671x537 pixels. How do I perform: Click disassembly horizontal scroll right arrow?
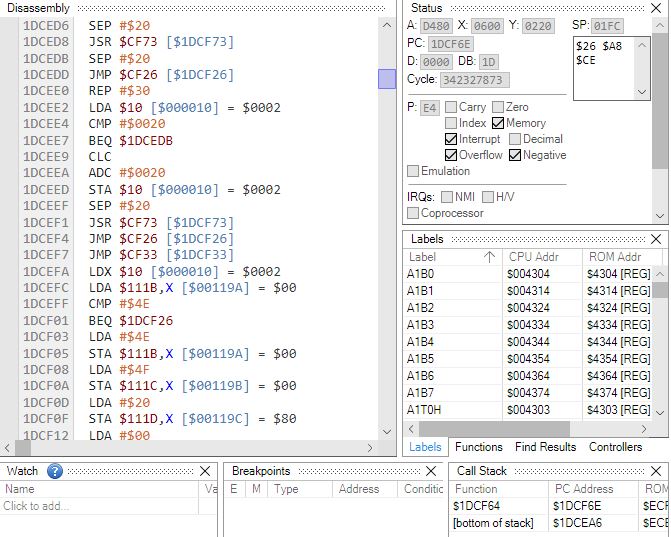click(370, 448)
